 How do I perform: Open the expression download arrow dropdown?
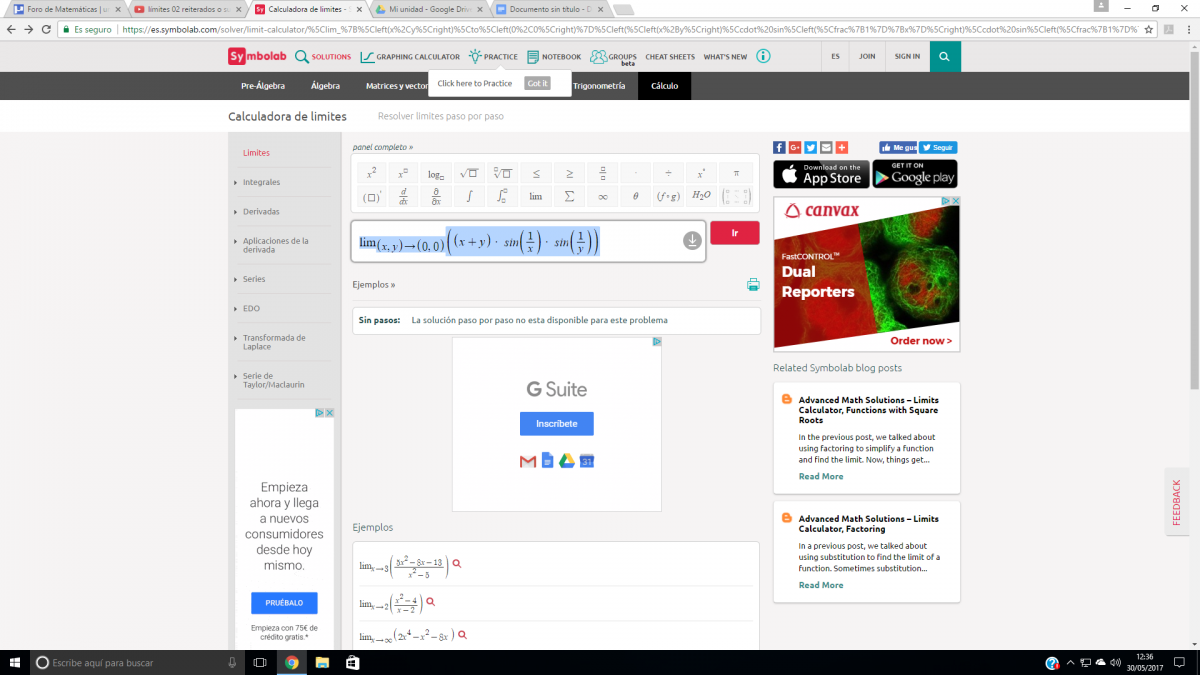click(x=692, y=241)
